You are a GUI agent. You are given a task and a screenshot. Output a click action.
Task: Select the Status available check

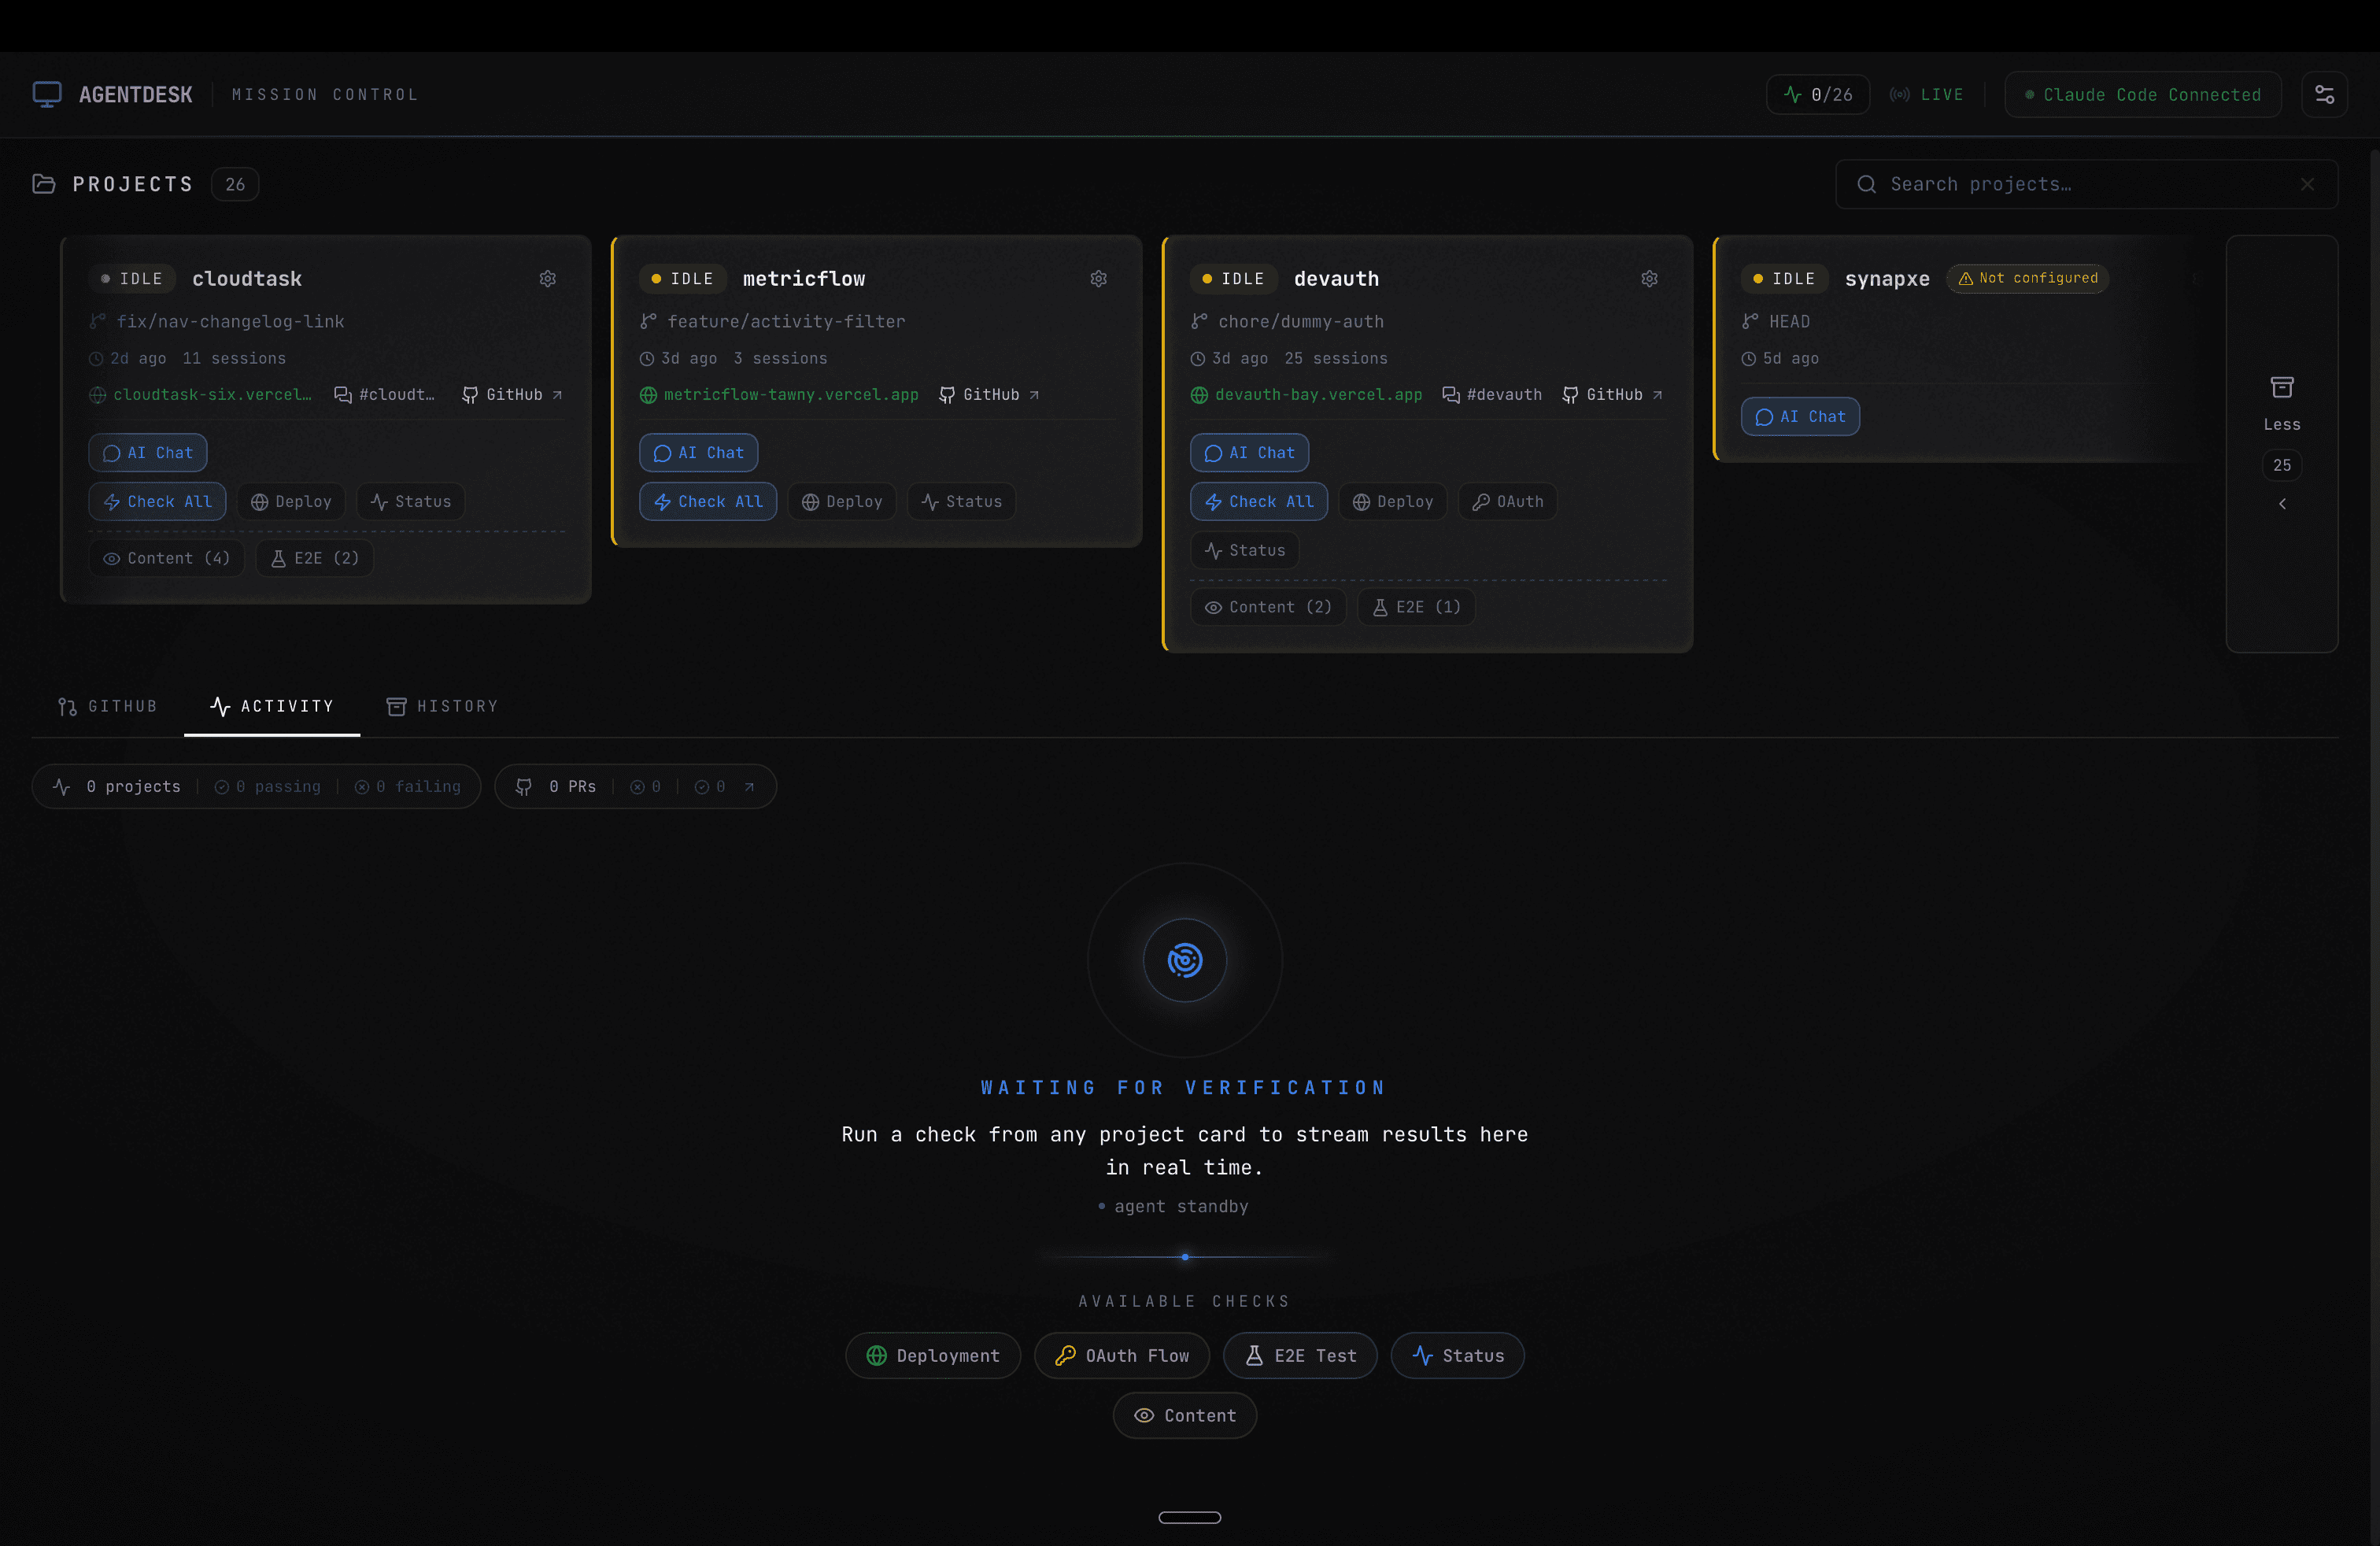tap(1457, 1356)
